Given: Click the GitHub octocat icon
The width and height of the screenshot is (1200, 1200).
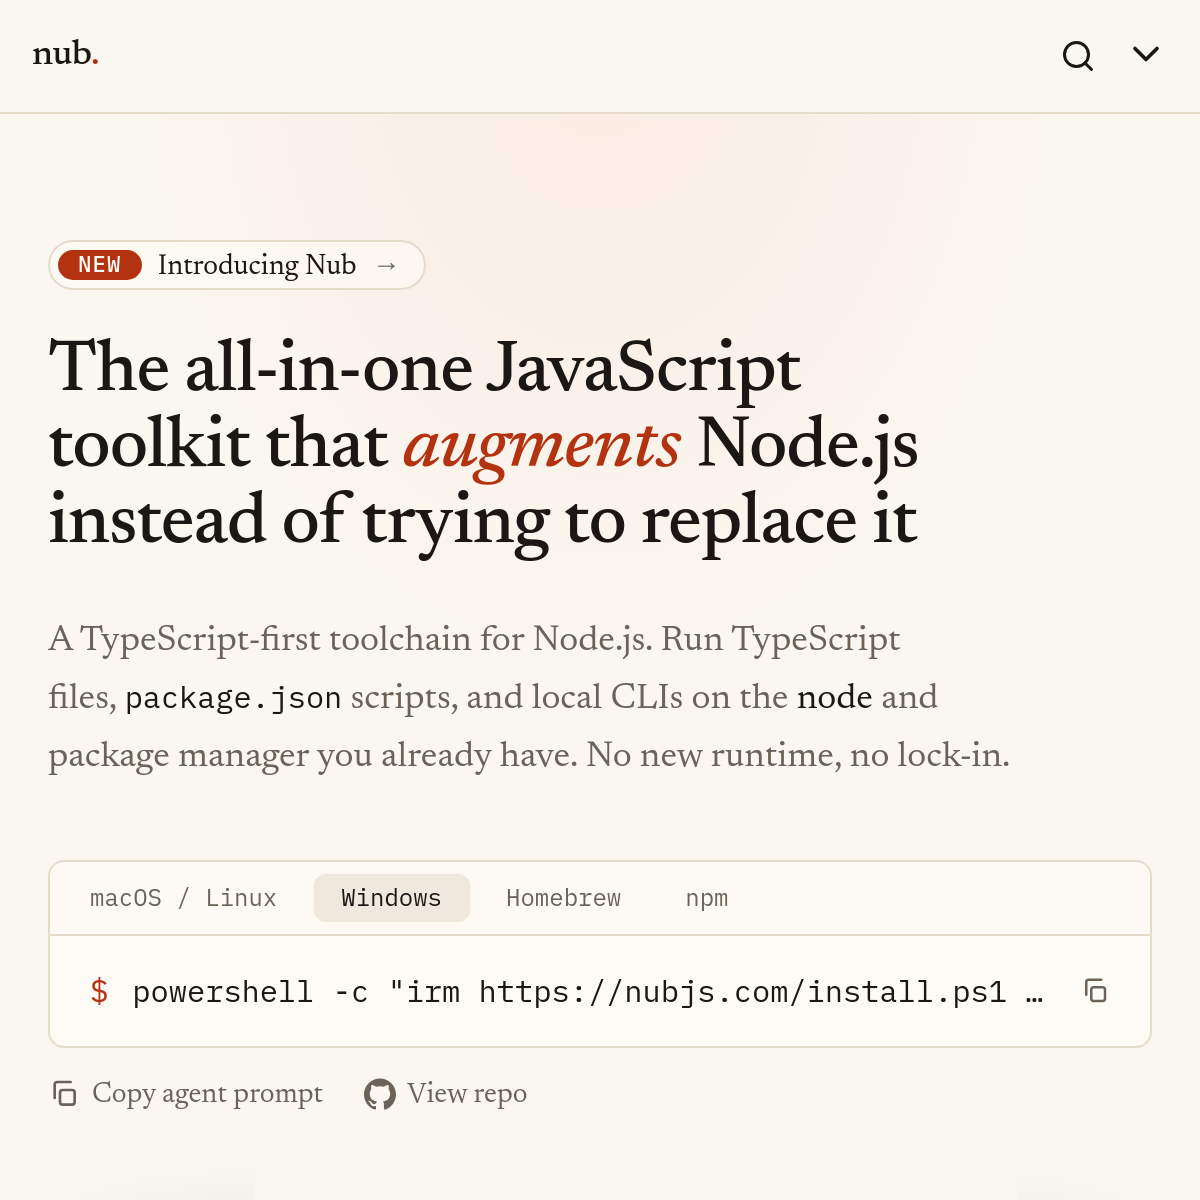Looking at the screenshot, I should tap(380, 1094).
